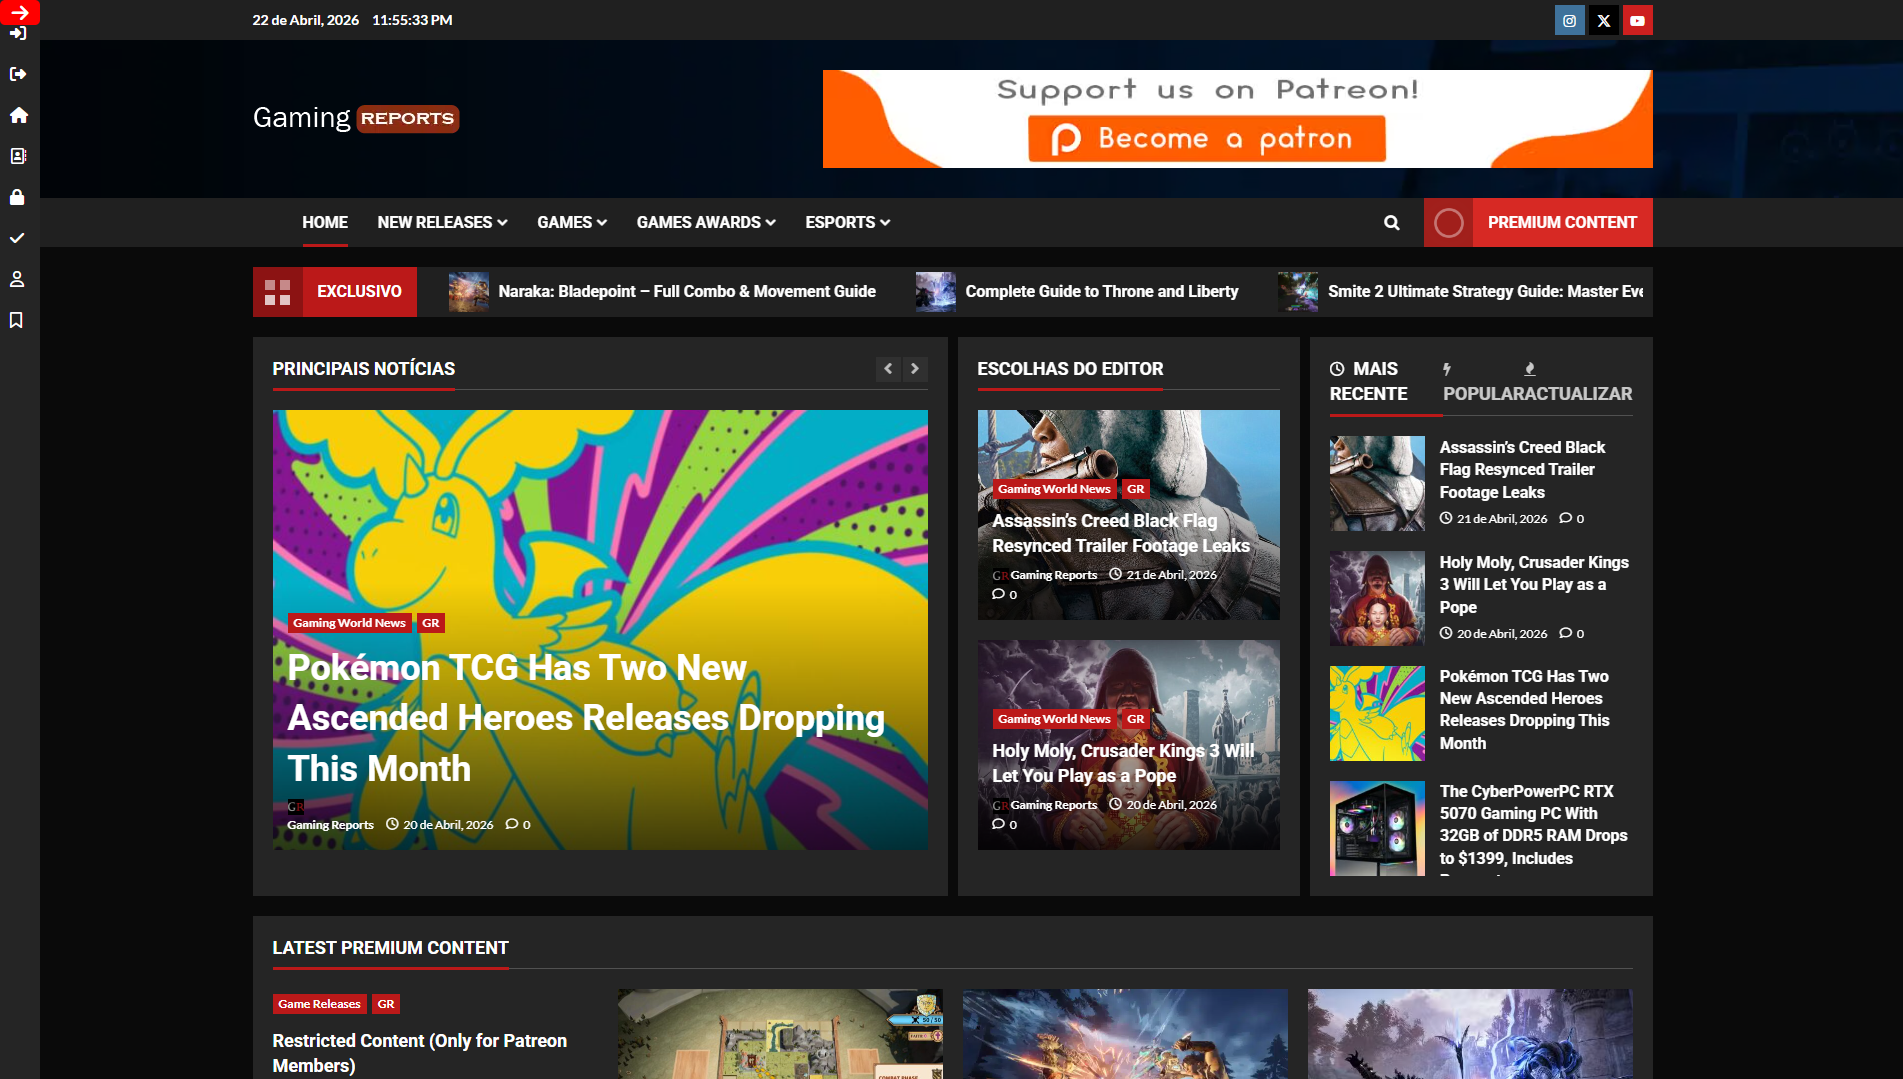1903x1079 pixels.
Task: Open the Restricted Content (Only for Patreon Members) title
Action: point(420,1053)
